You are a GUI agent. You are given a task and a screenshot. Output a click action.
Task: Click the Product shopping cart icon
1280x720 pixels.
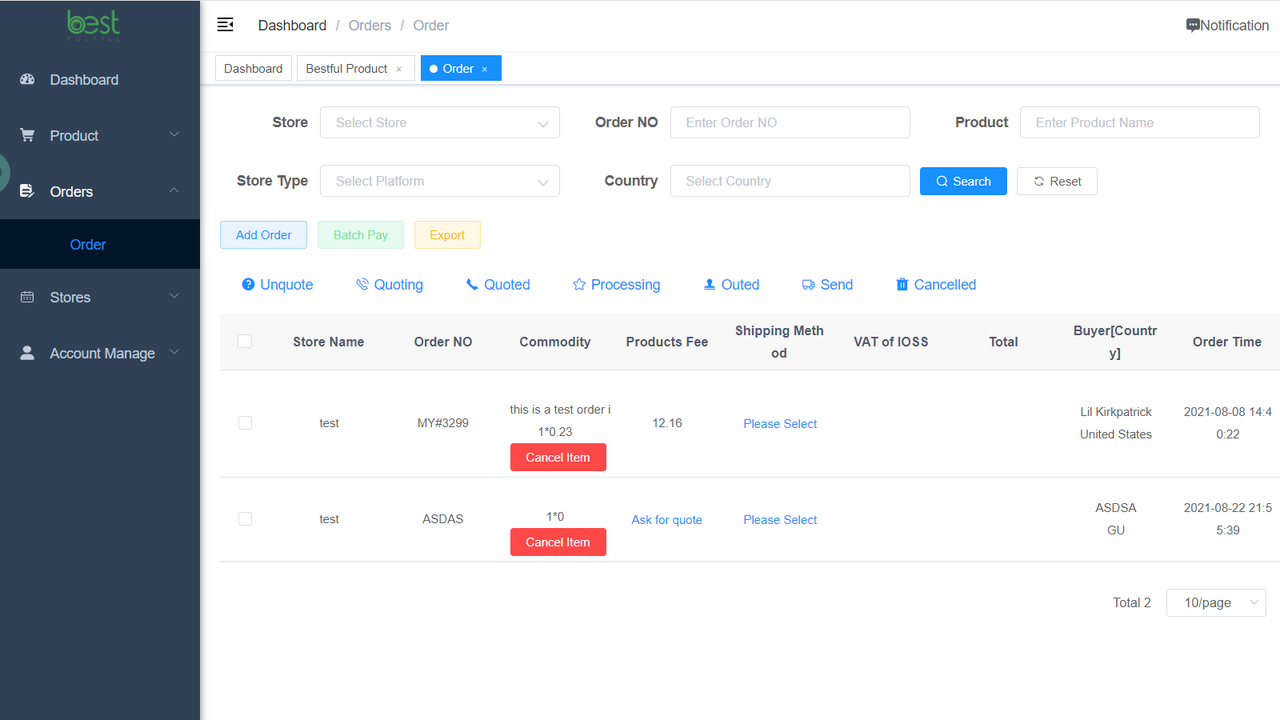27,135
